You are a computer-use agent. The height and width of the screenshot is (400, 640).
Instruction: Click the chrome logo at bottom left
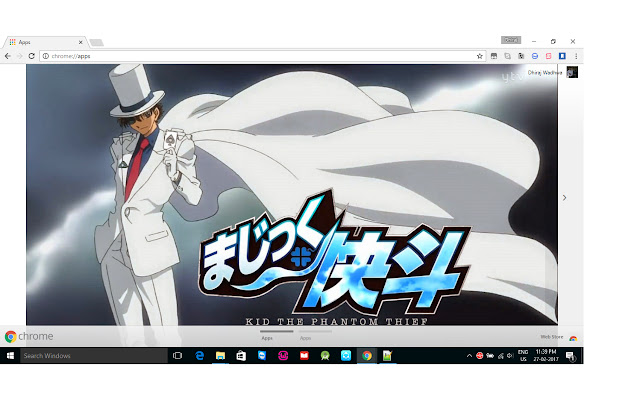pos(29,336)
